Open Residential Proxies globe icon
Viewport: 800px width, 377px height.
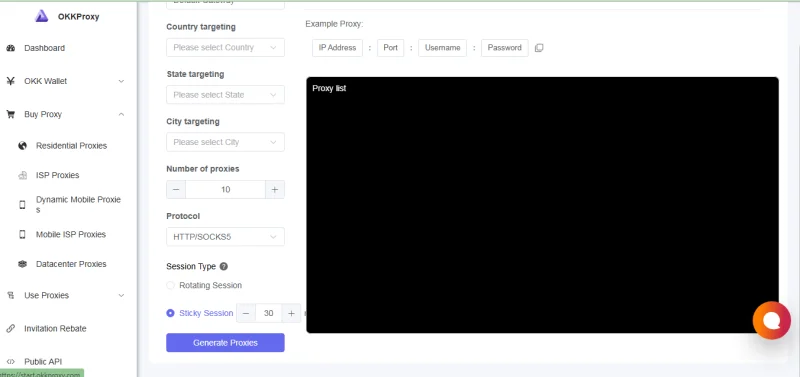point(22,146)
